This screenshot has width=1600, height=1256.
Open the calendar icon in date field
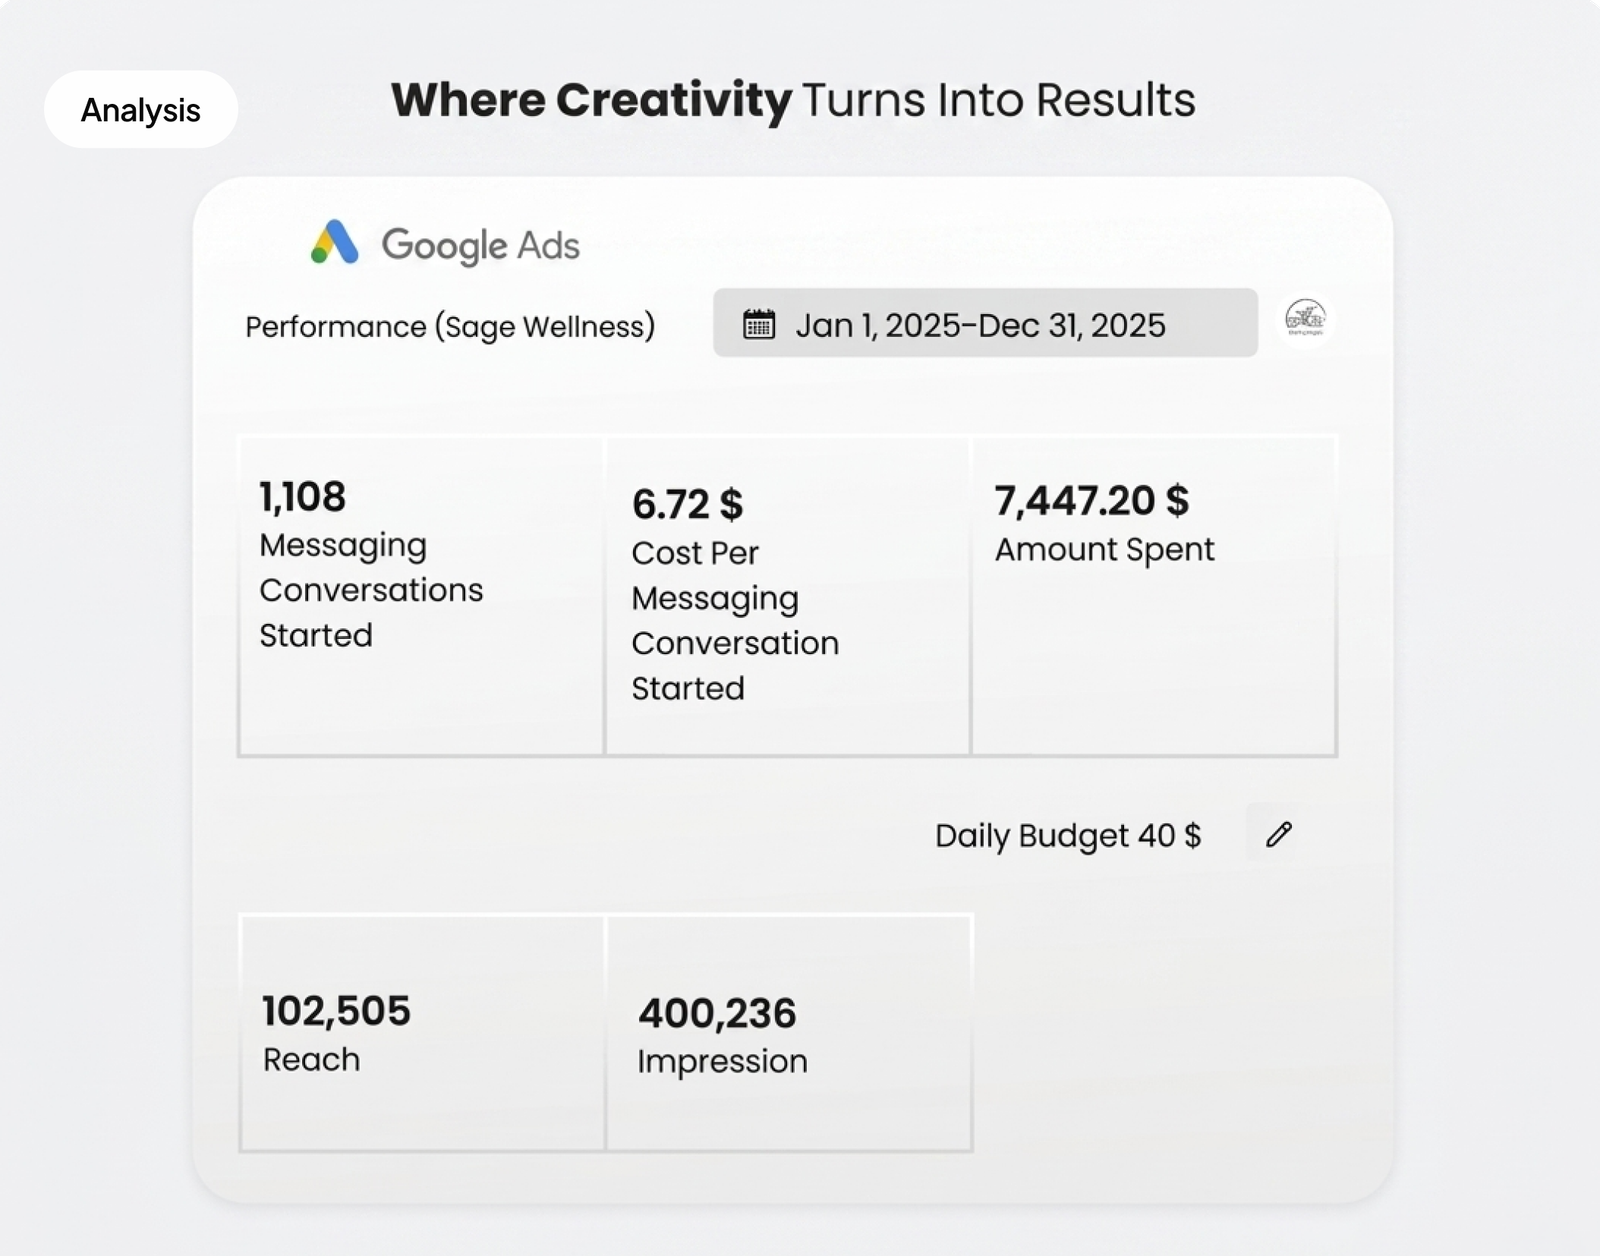(759, 324)
